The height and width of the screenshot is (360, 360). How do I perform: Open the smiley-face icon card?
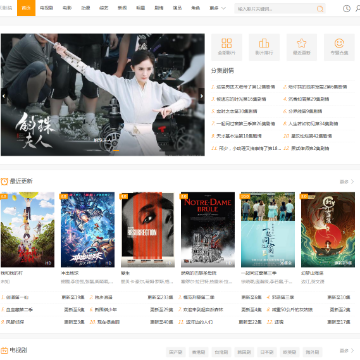click(339, 47)
